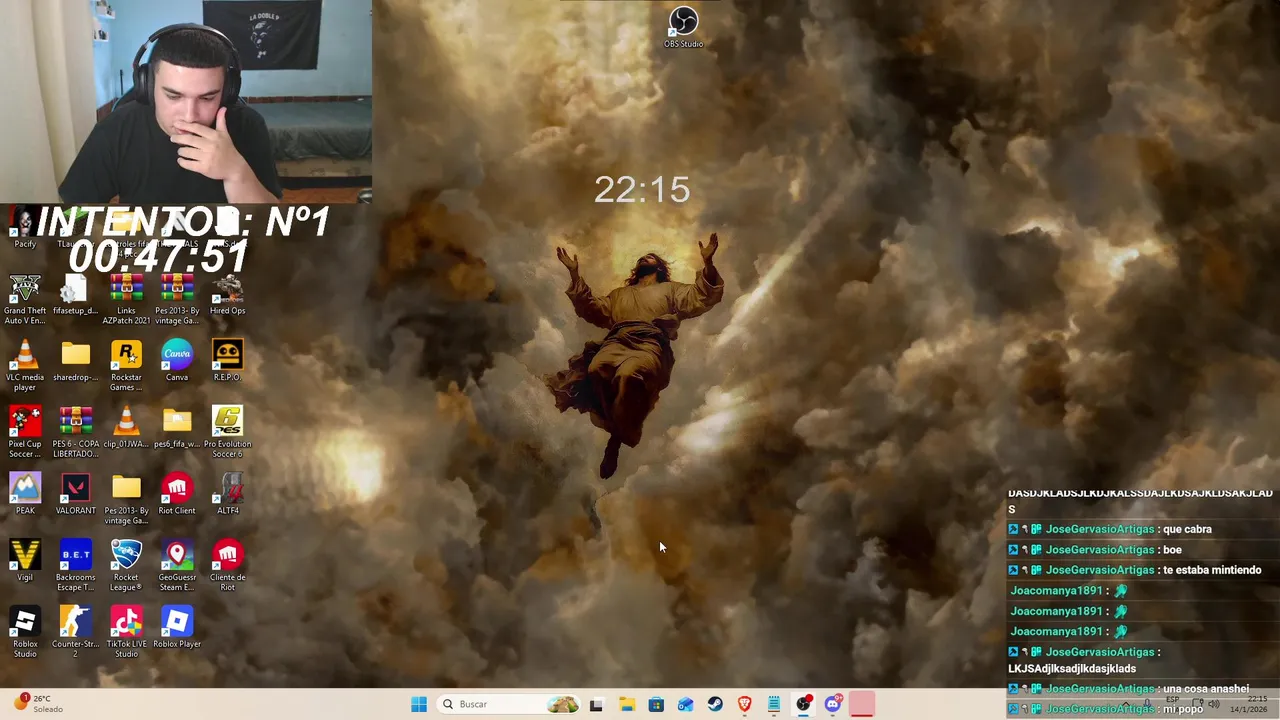Select Rockstar Games launcher shortcut
Screen dimensions: 1280x720
tap(126, 366)
